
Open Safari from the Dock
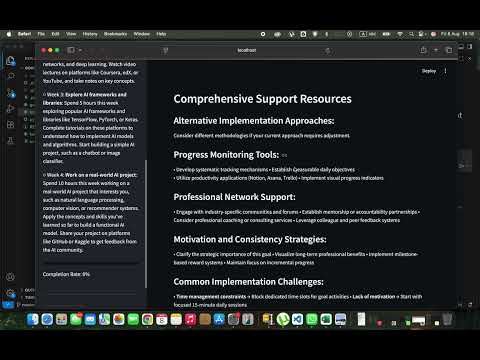pos(47,319)
